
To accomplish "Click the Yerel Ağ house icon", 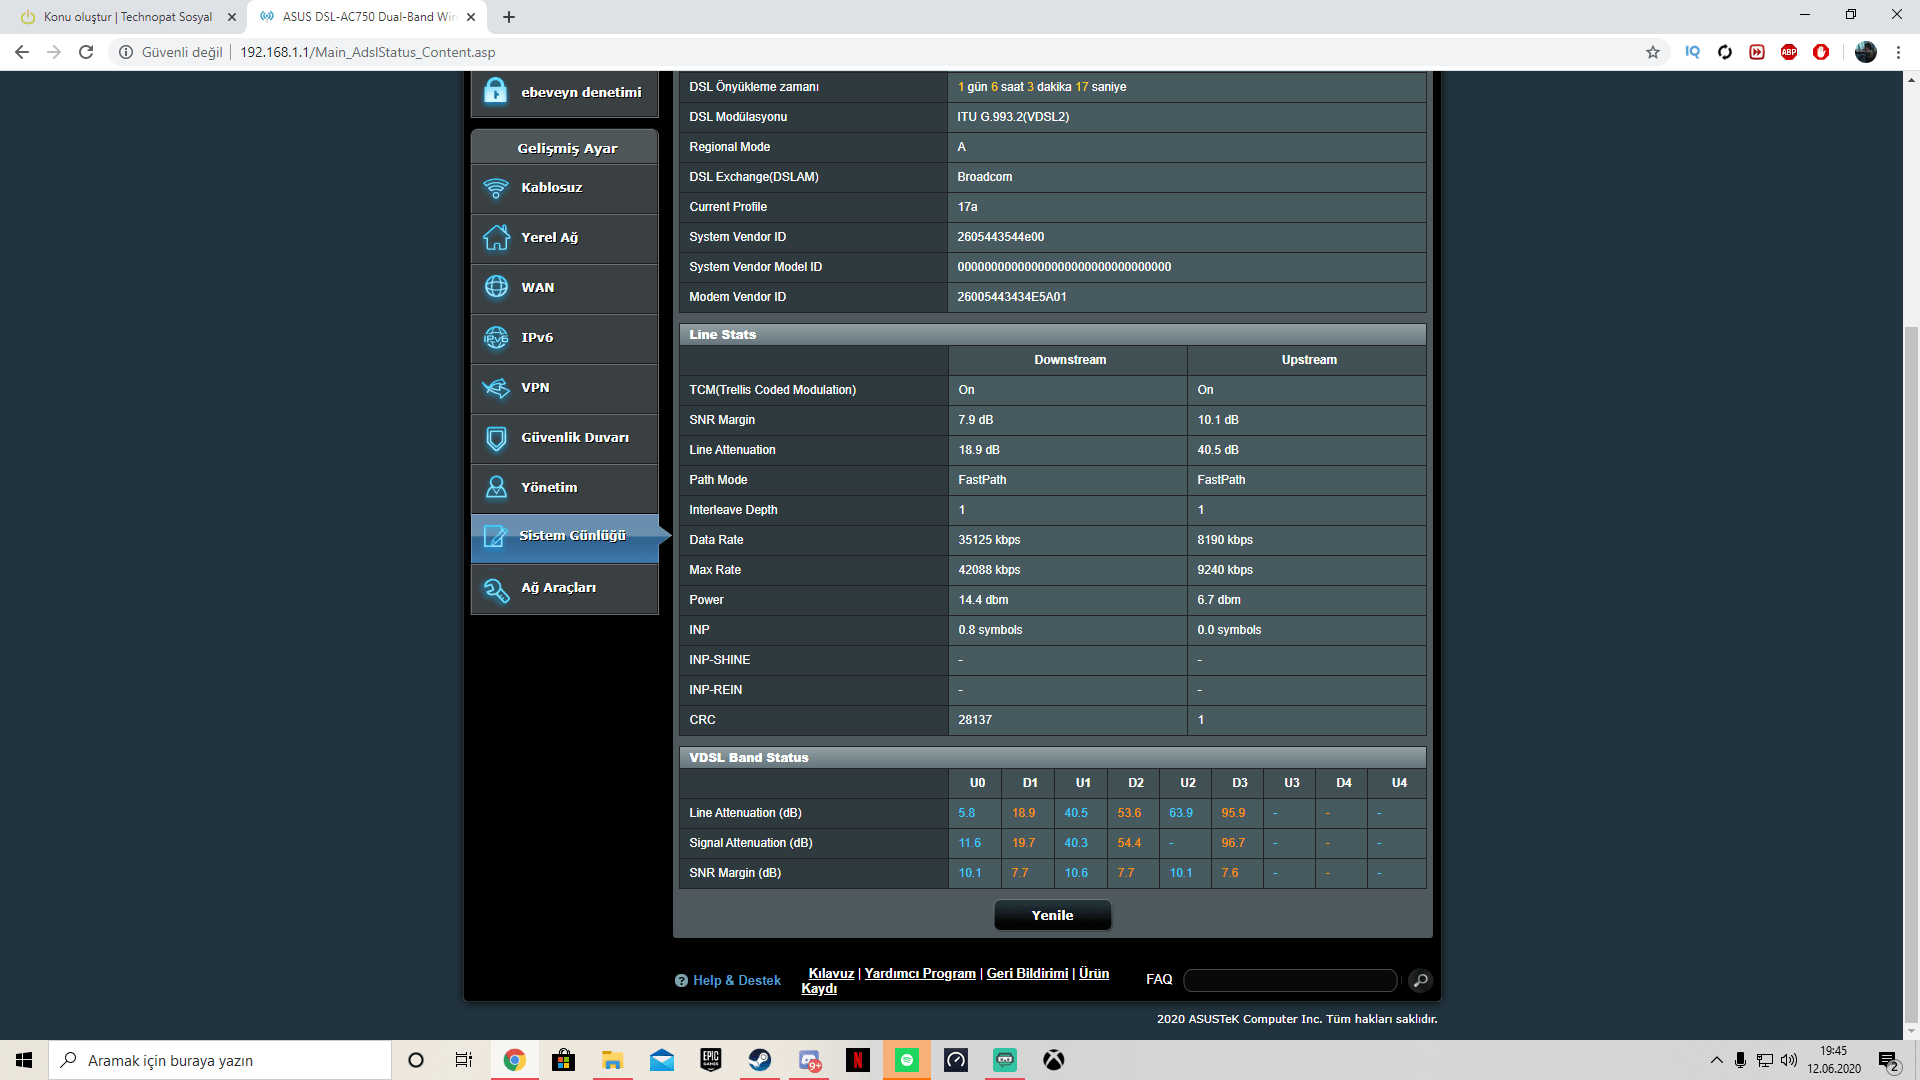I will (496, 238).
